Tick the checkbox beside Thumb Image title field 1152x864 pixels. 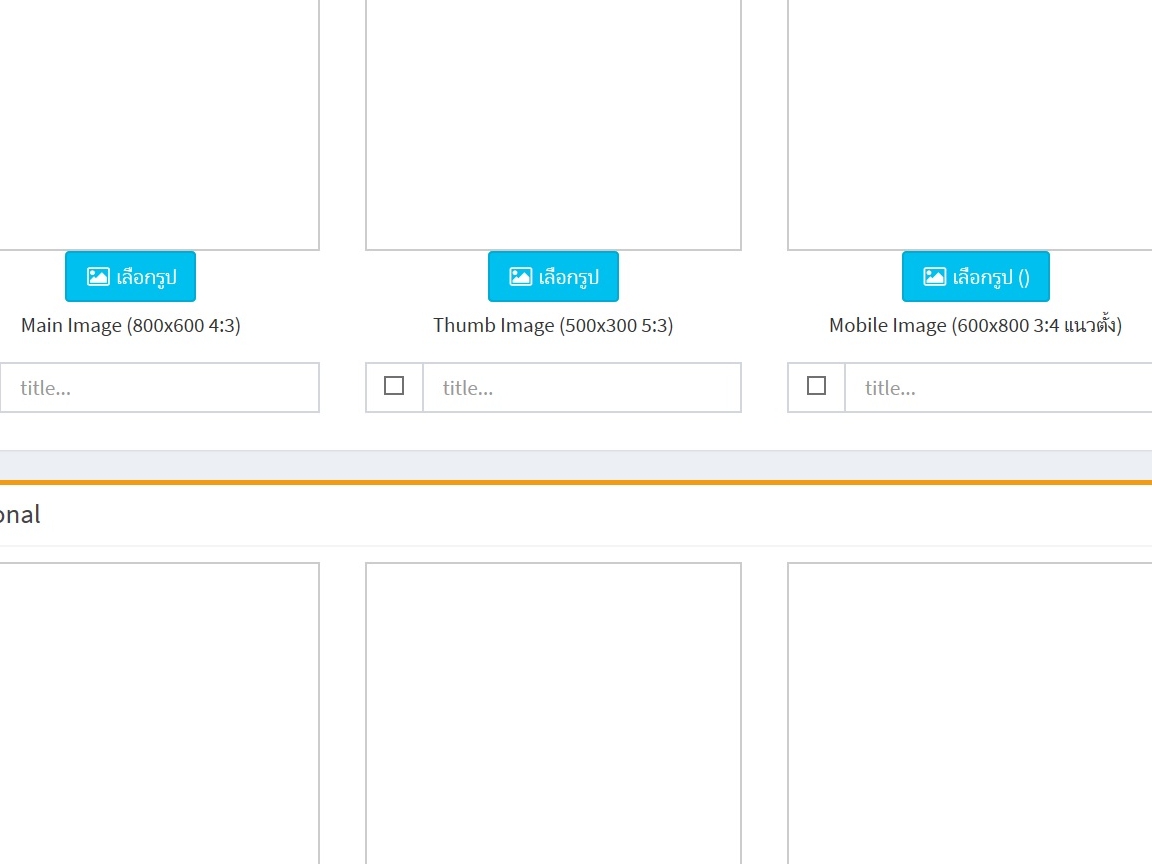394,386
